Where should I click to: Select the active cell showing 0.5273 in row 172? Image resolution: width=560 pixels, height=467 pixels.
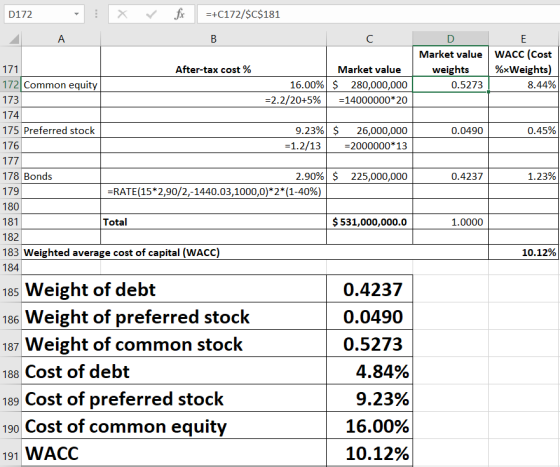450,85
